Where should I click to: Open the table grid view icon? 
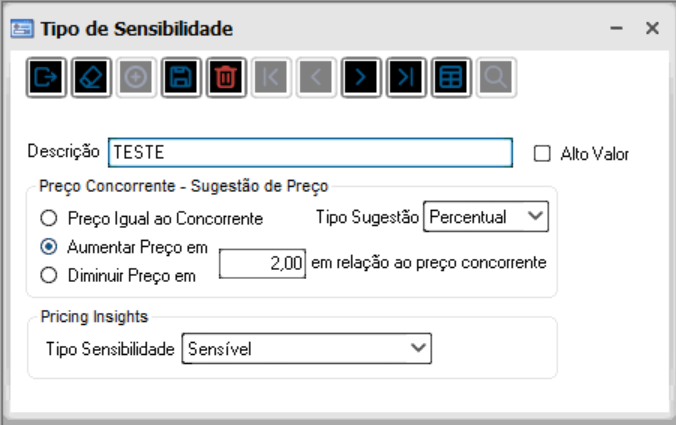[450, 77]
